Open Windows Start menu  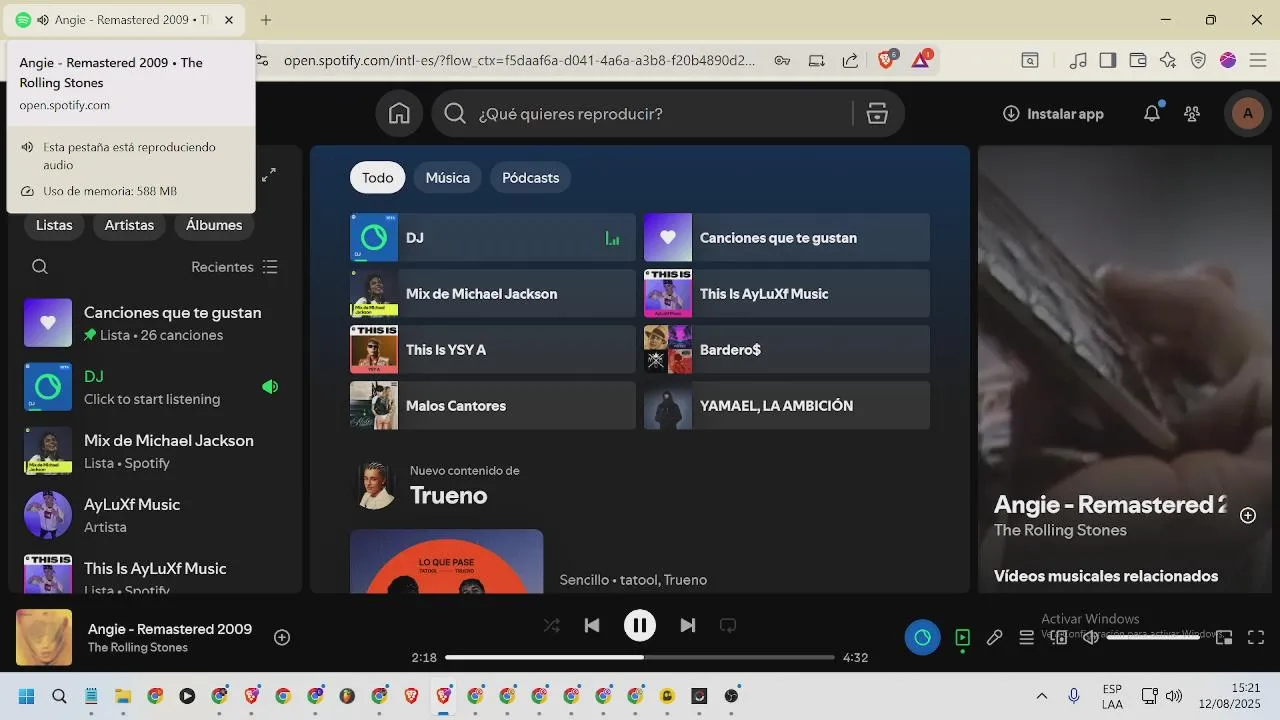pyautogui.click(x=27, y=696)
